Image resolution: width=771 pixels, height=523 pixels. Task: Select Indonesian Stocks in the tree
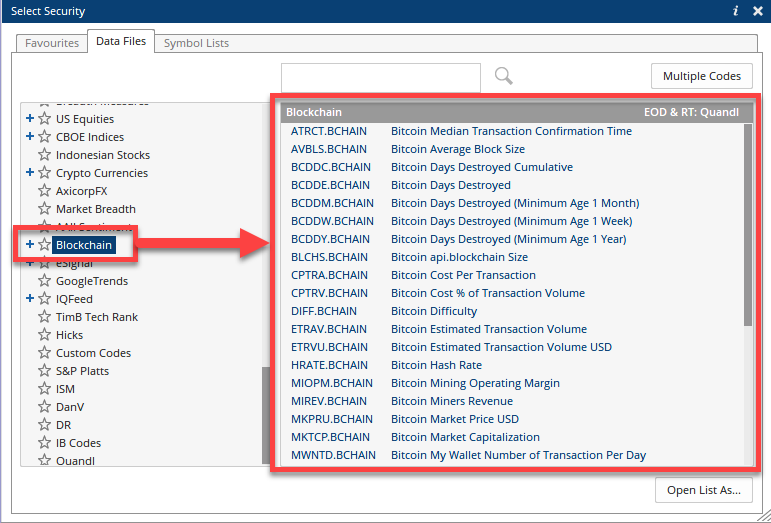103,155
